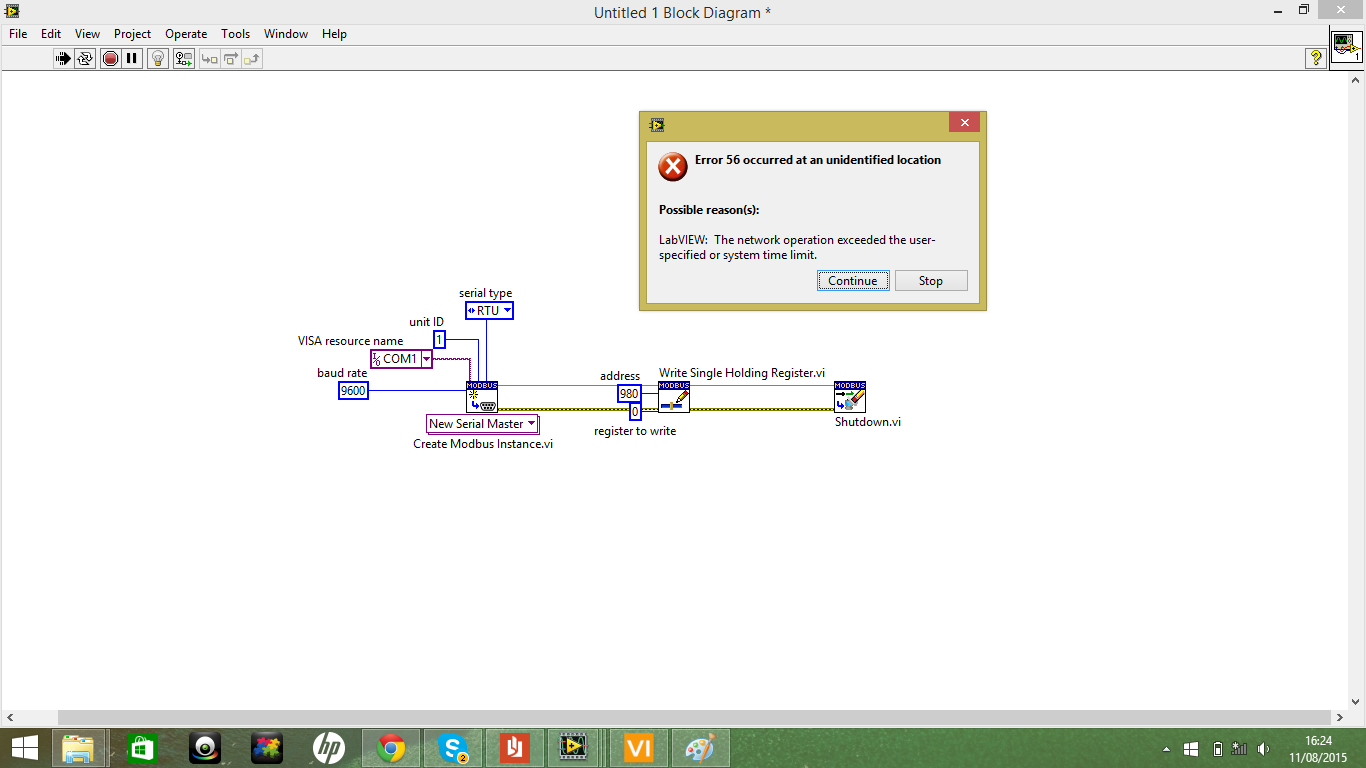Switch to the LabVIEW taskbar icon
The image size is (1366, 768).
point(572,748)
